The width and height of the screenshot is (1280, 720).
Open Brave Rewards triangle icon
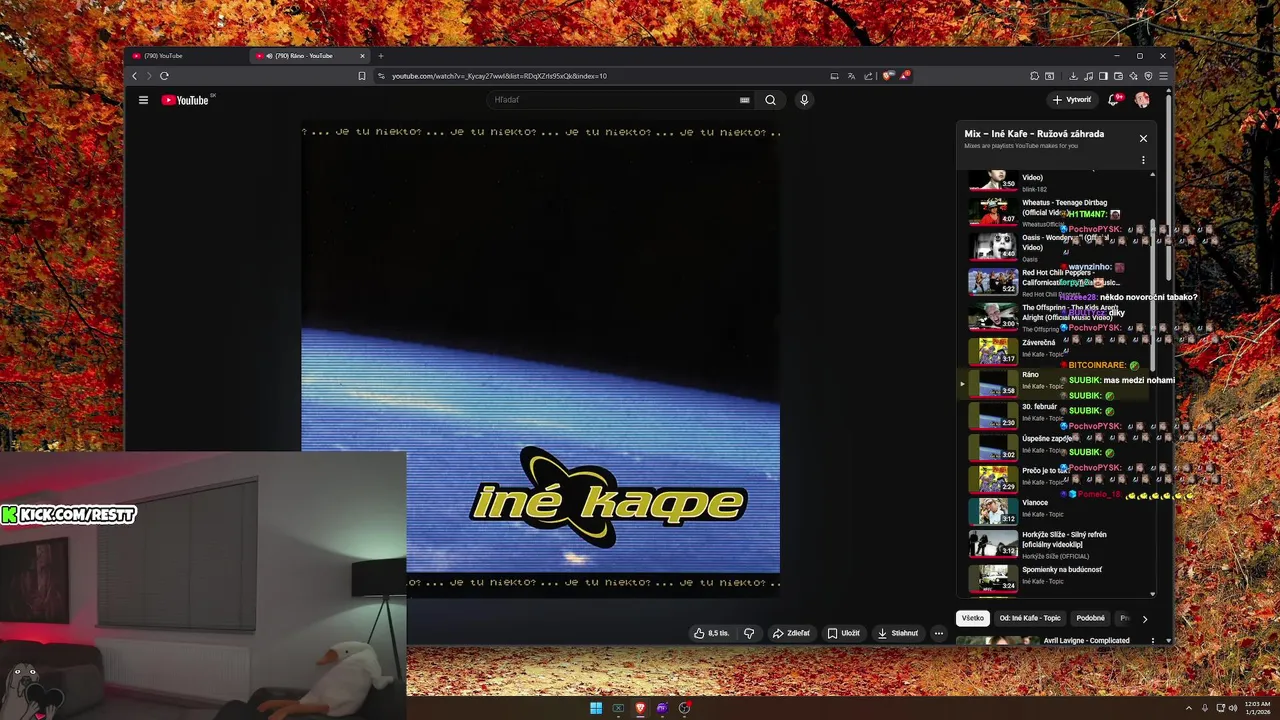click(904, 75)
